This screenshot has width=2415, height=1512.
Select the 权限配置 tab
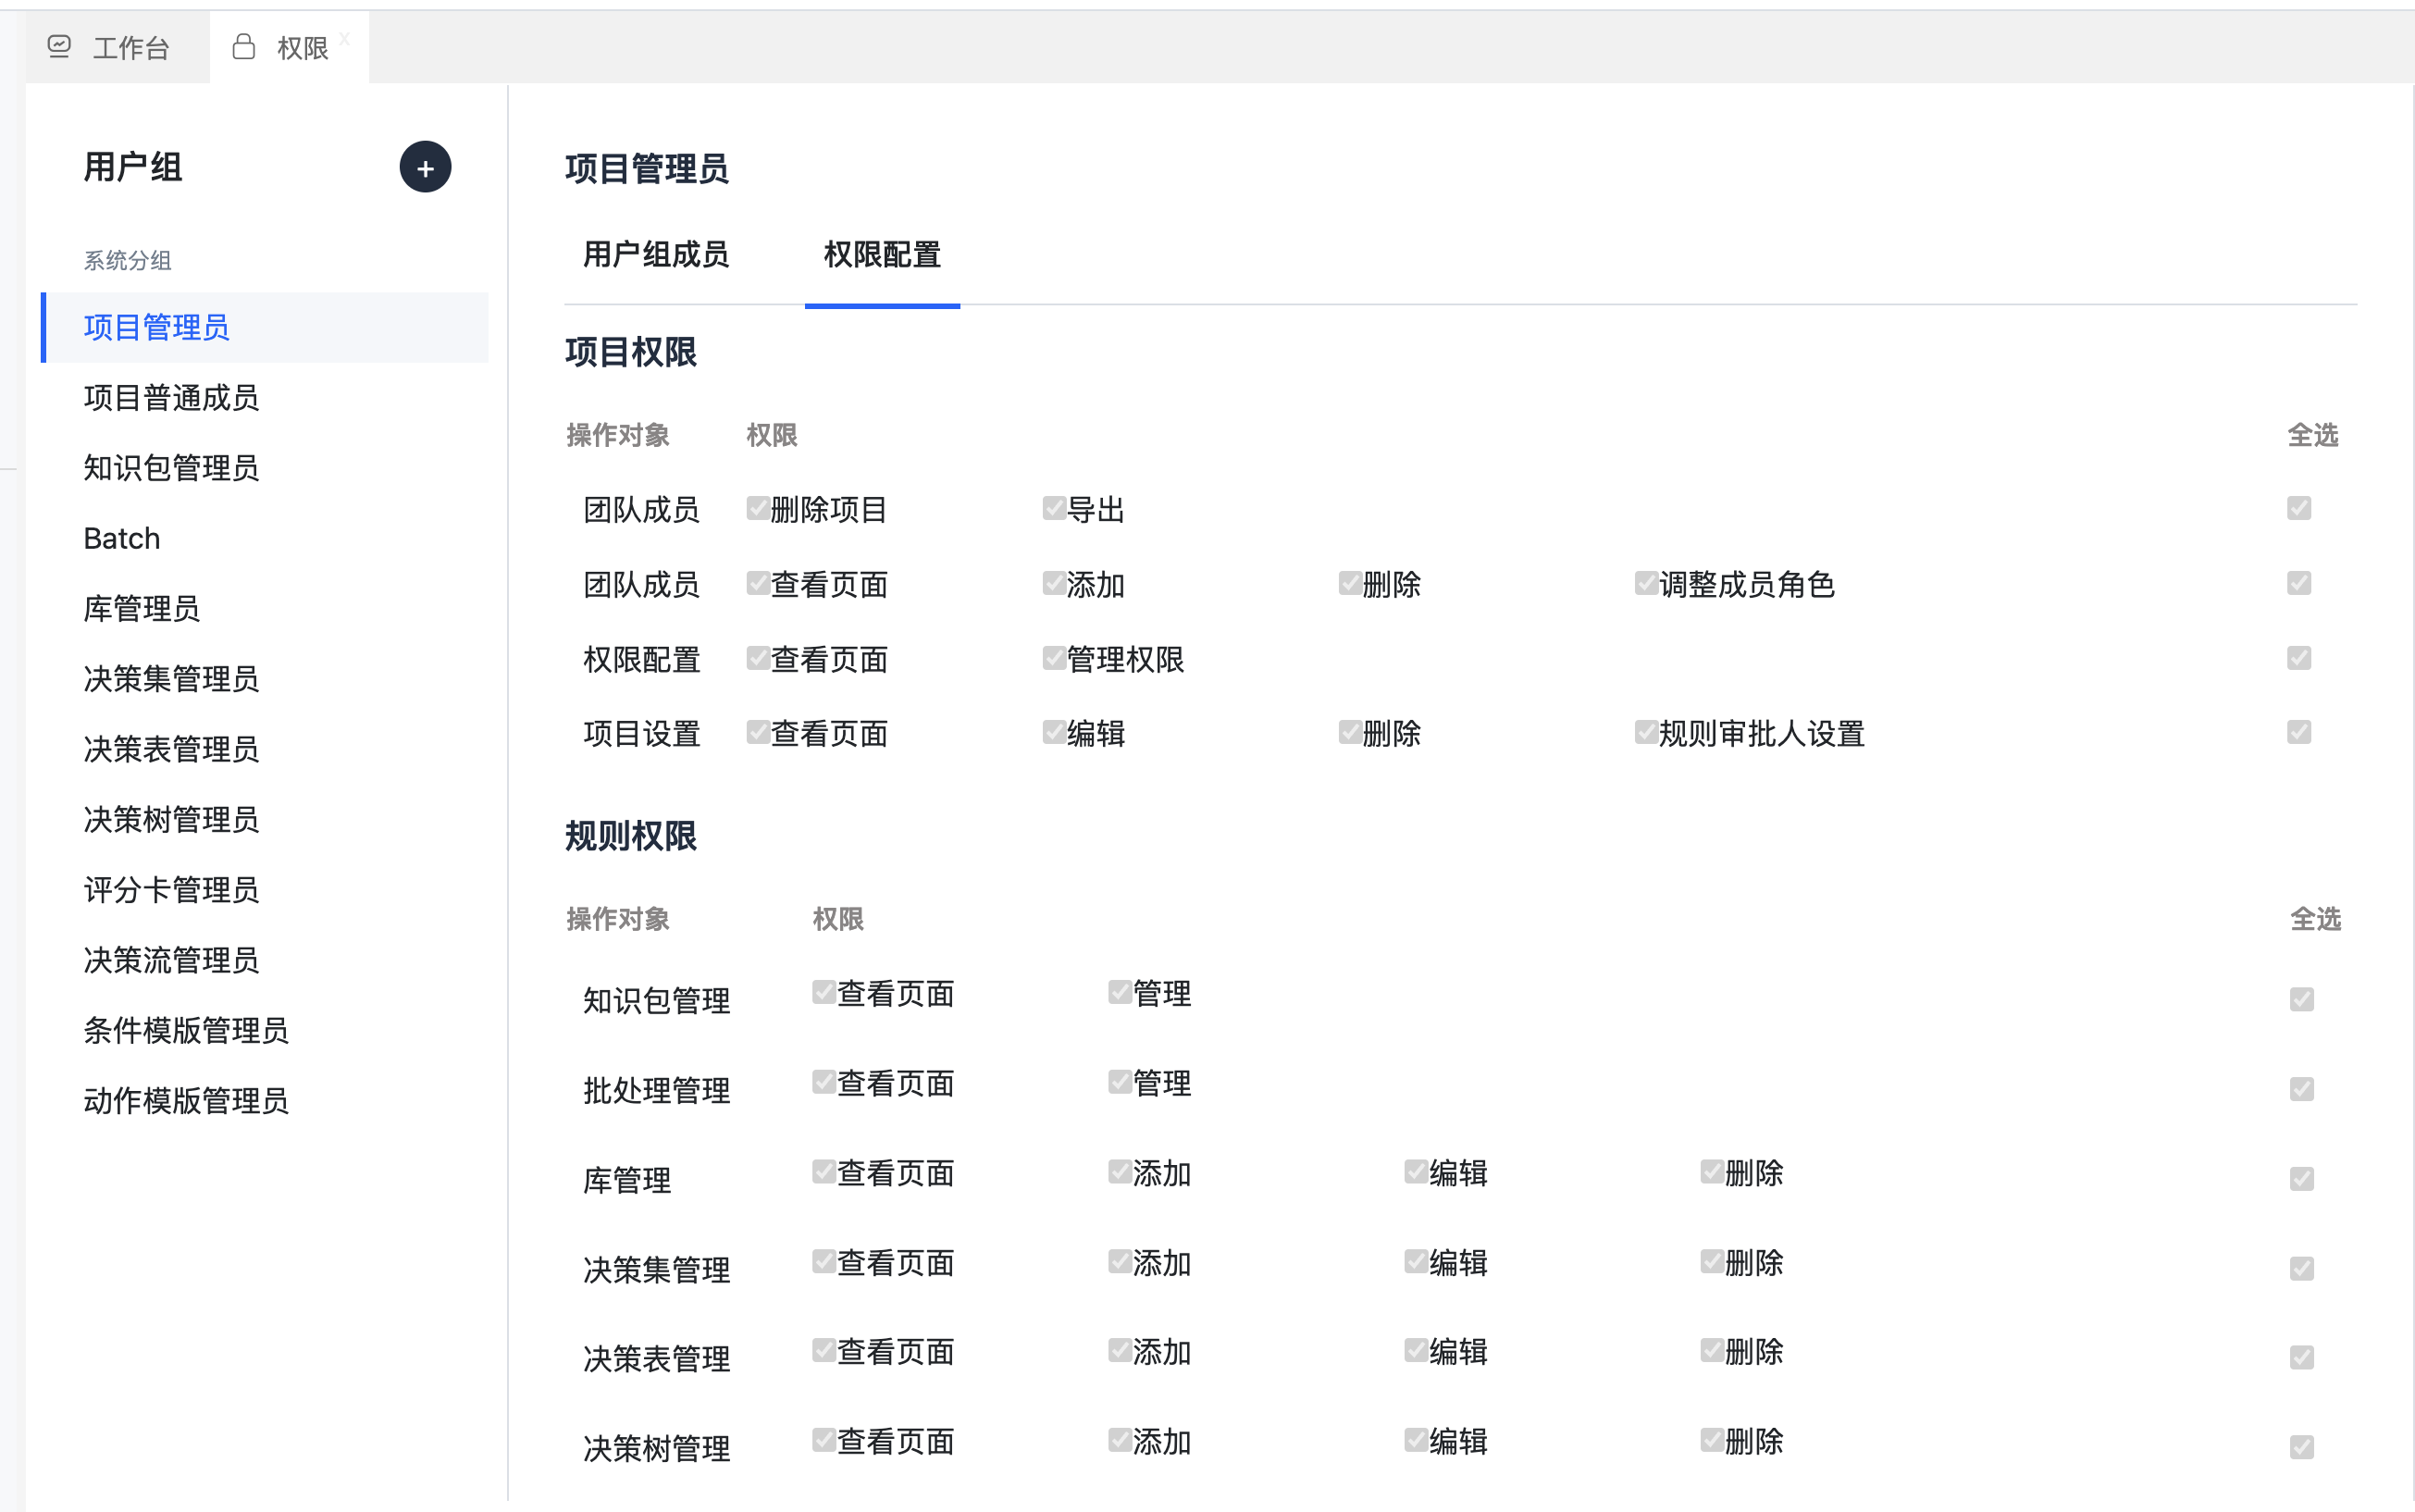tap(881, 255)
